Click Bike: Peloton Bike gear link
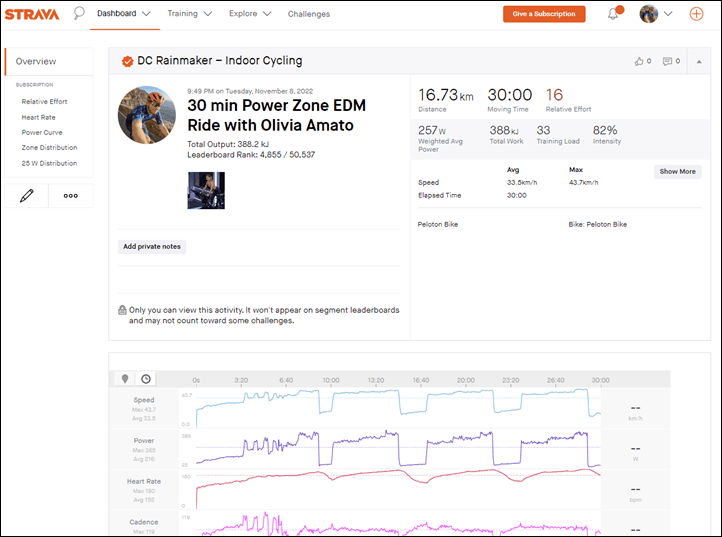The width and height of the screenshot is (722, 537). [597, 224]
